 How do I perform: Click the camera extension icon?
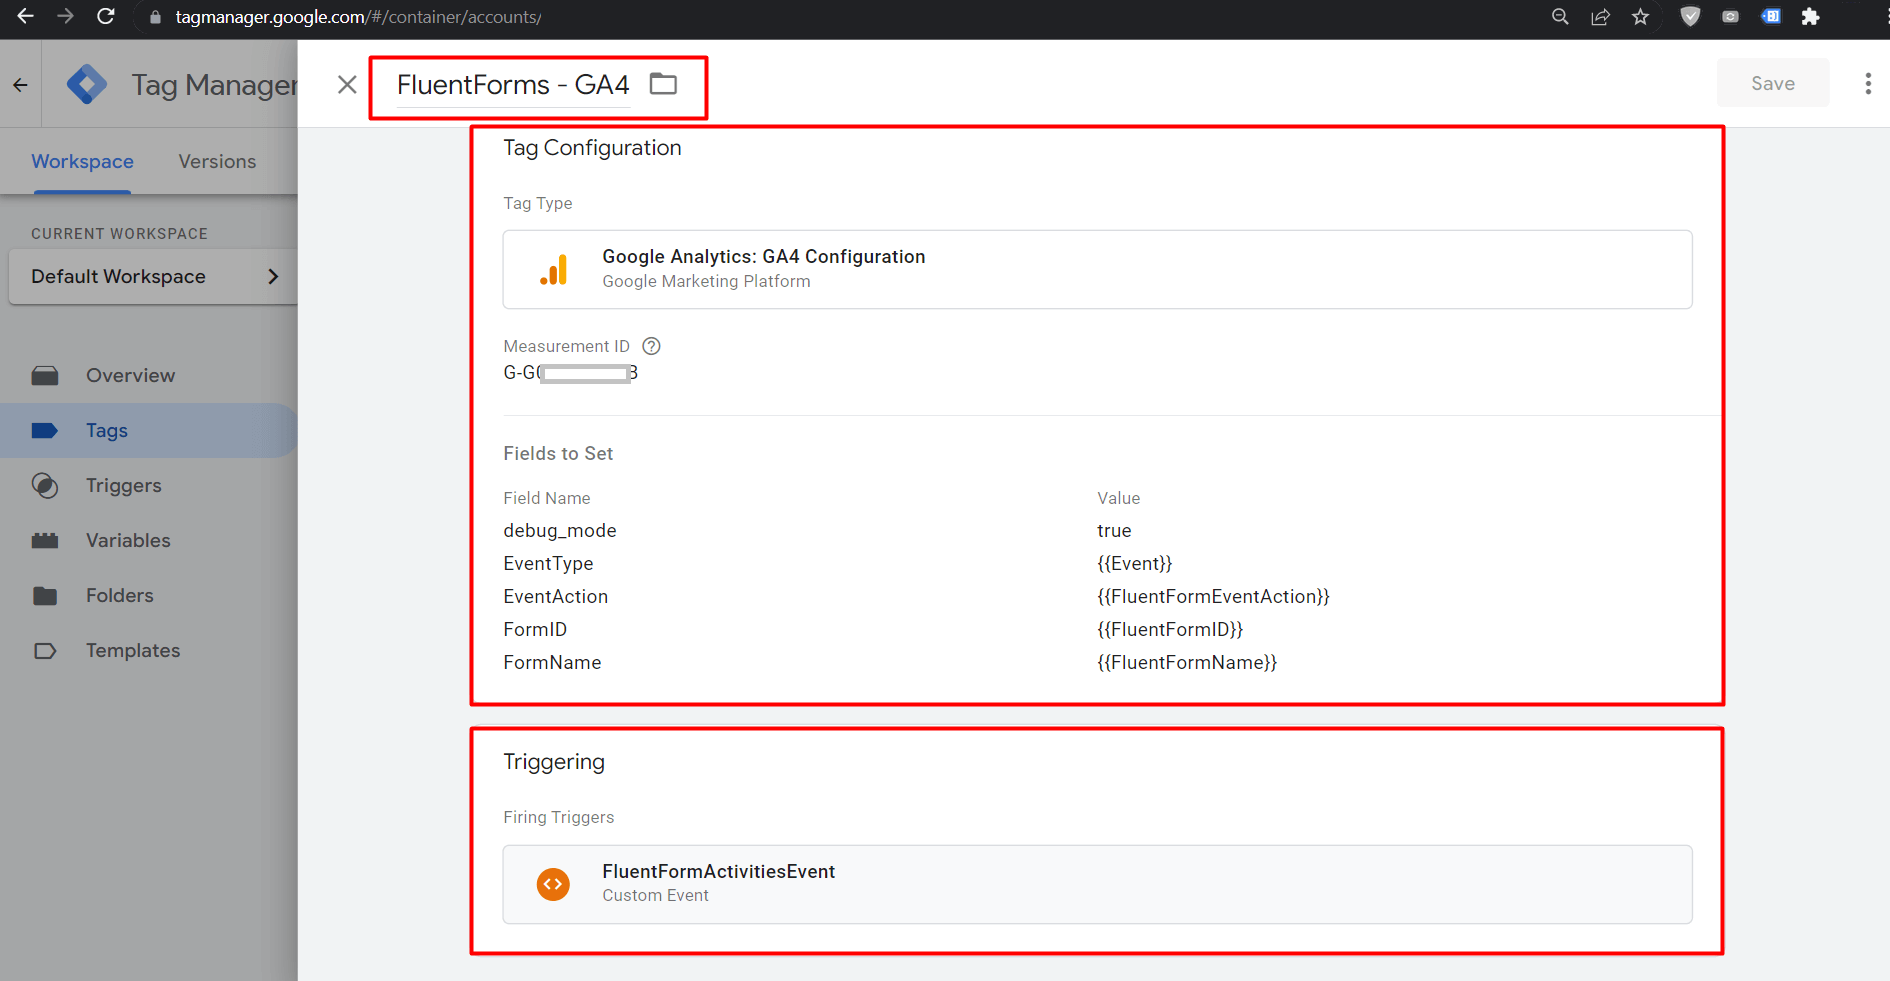tap(1730, 16)
